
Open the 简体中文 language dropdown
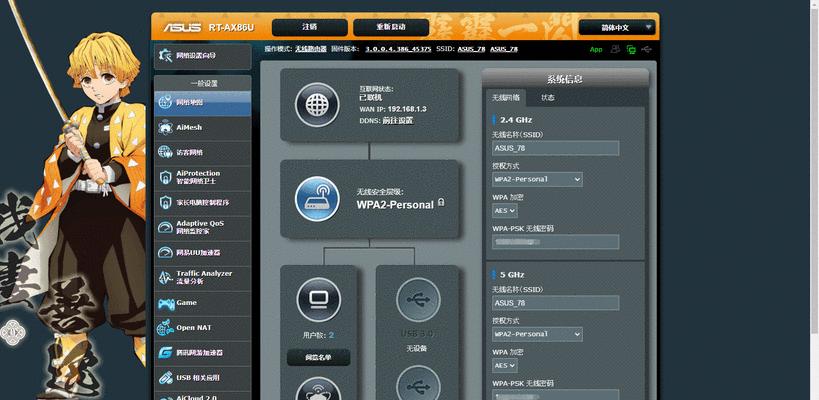click(x=617, y=28)
